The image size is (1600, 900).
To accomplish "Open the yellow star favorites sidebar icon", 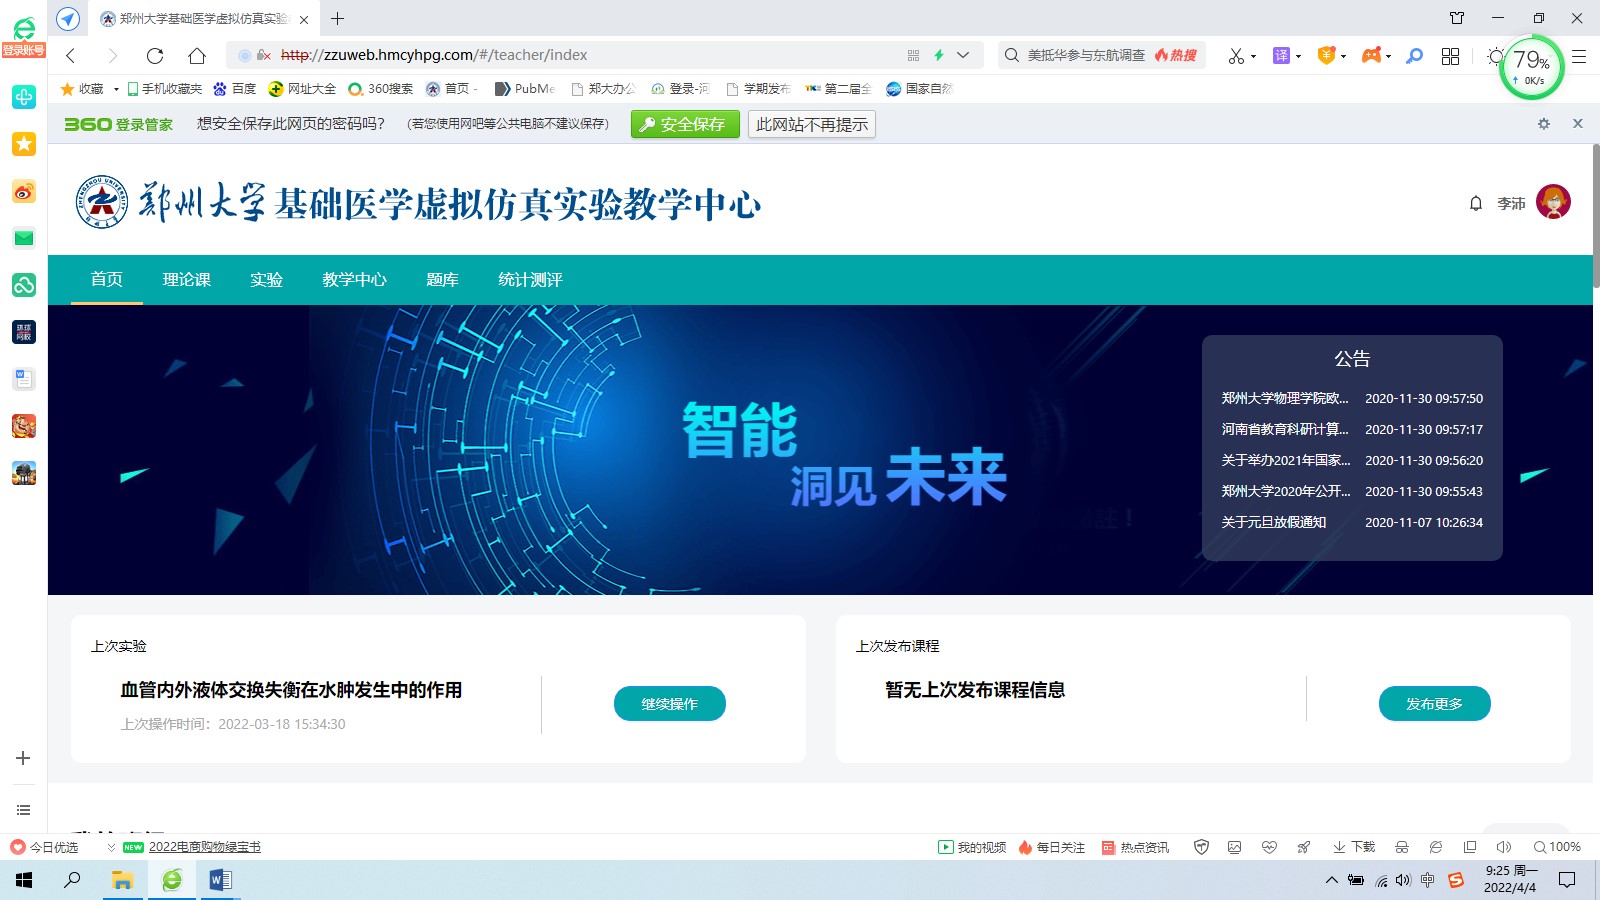I will (x=24, y=144).
